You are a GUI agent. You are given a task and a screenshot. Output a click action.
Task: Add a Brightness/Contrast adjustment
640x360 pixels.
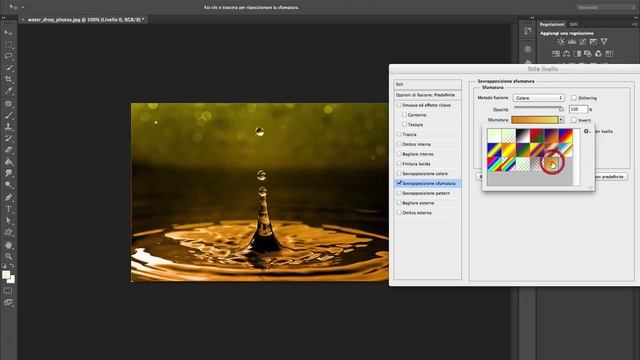(x=561, y=42)
